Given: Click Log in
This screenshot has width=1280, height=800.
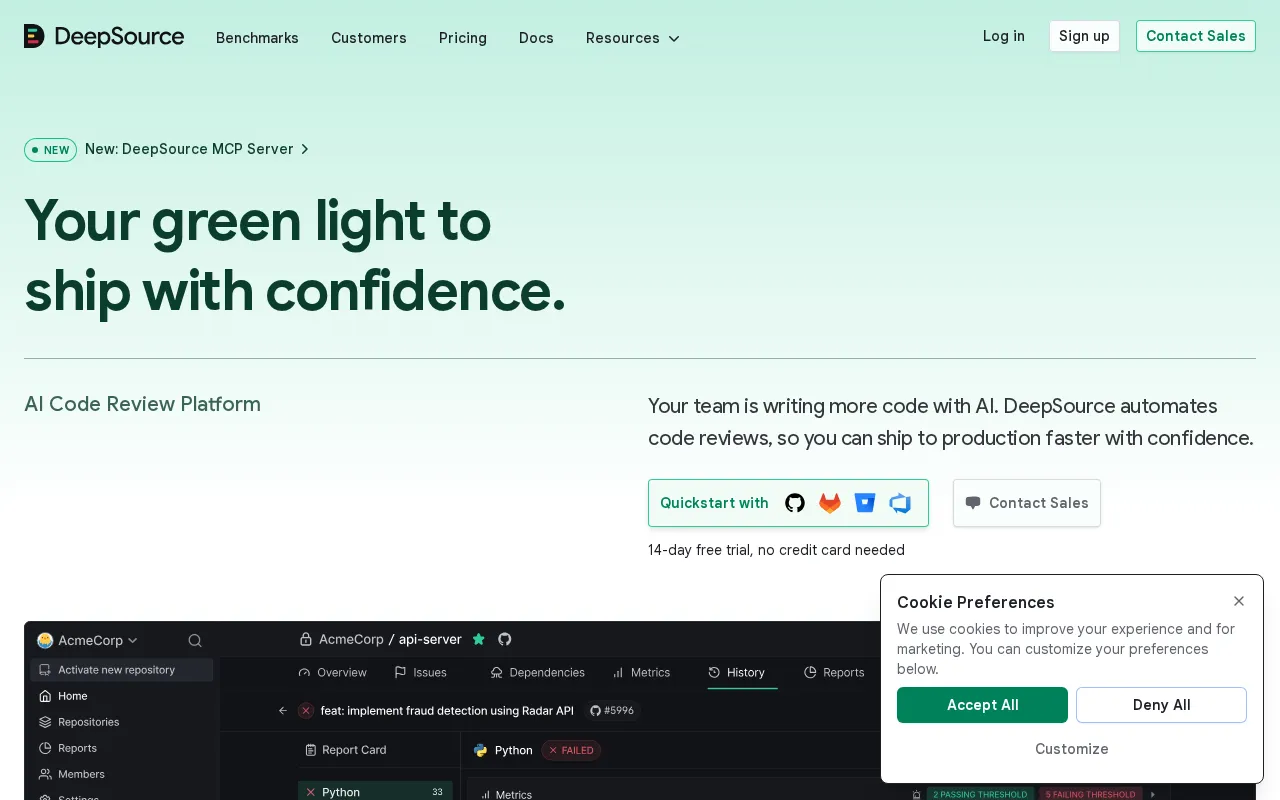Looking at the screenshot, I should point(1003,36).
